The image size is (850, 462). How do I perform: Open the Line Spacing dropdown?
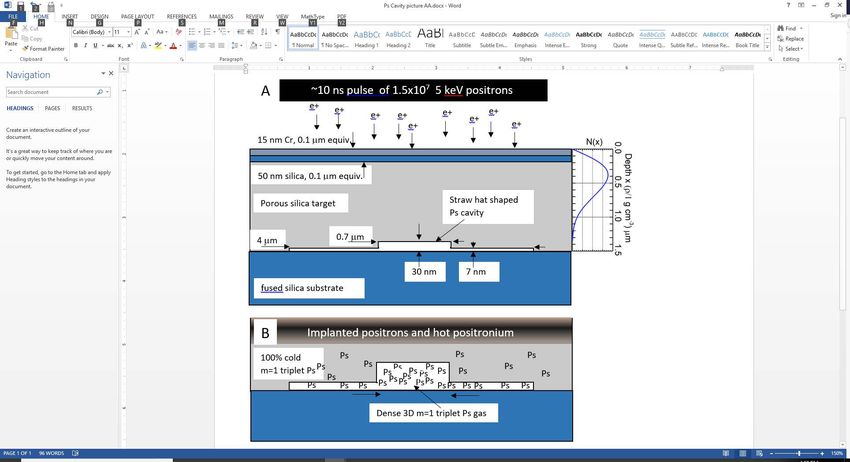(x=237, y=46)
